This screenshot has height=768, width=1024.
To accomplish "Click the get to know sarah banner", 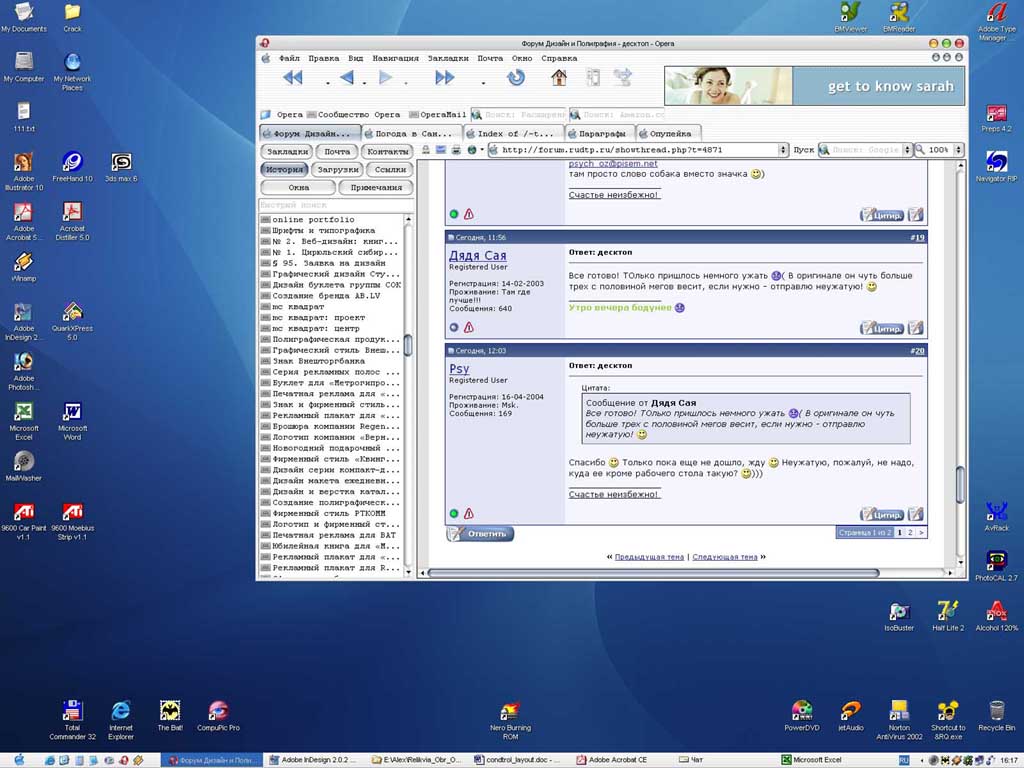I will click(x=814, y=86).
